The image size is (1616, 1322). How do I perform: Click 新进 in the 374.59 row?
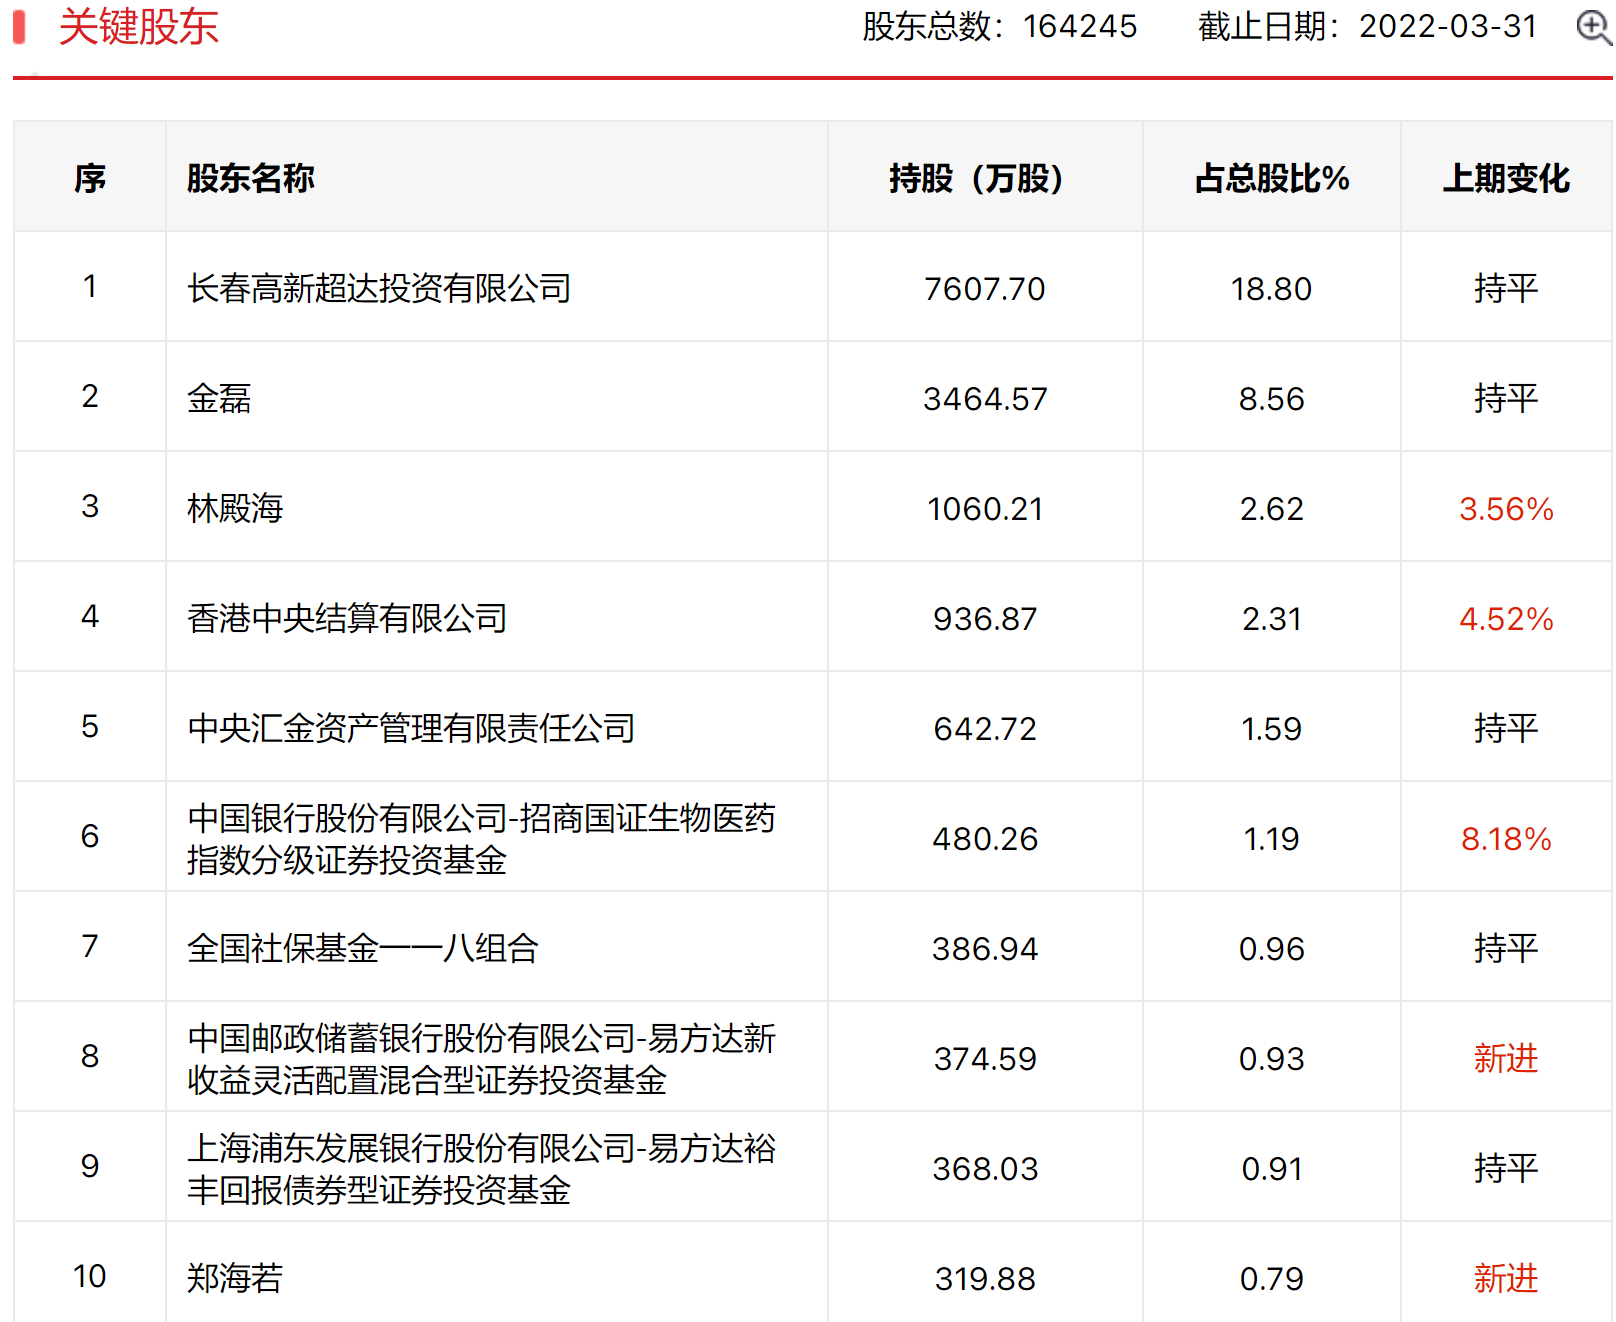click(x=1506, y=1058)
